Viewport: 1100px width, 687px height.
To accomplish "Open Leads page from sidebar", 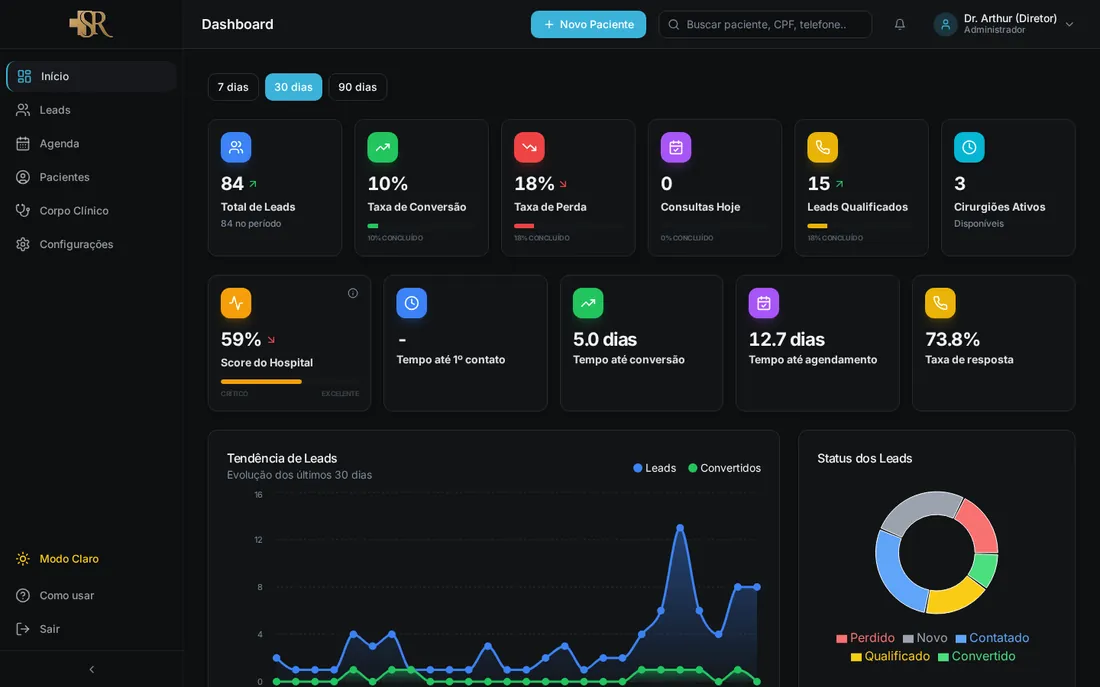I will pos(91,110).
